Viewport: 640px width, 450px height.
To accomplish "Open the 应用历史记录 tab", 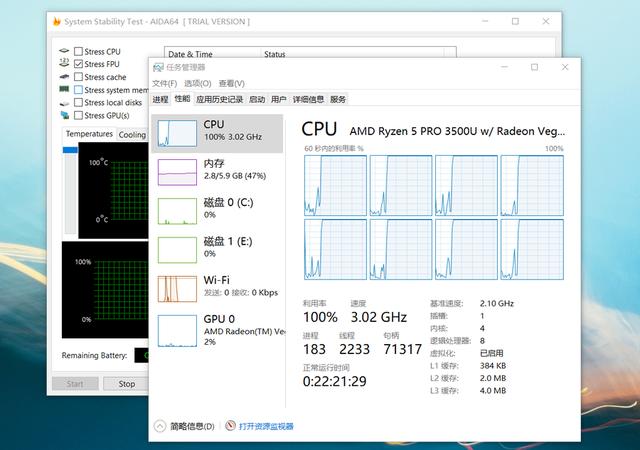I will pyautogui.click(x=220, y=99).
